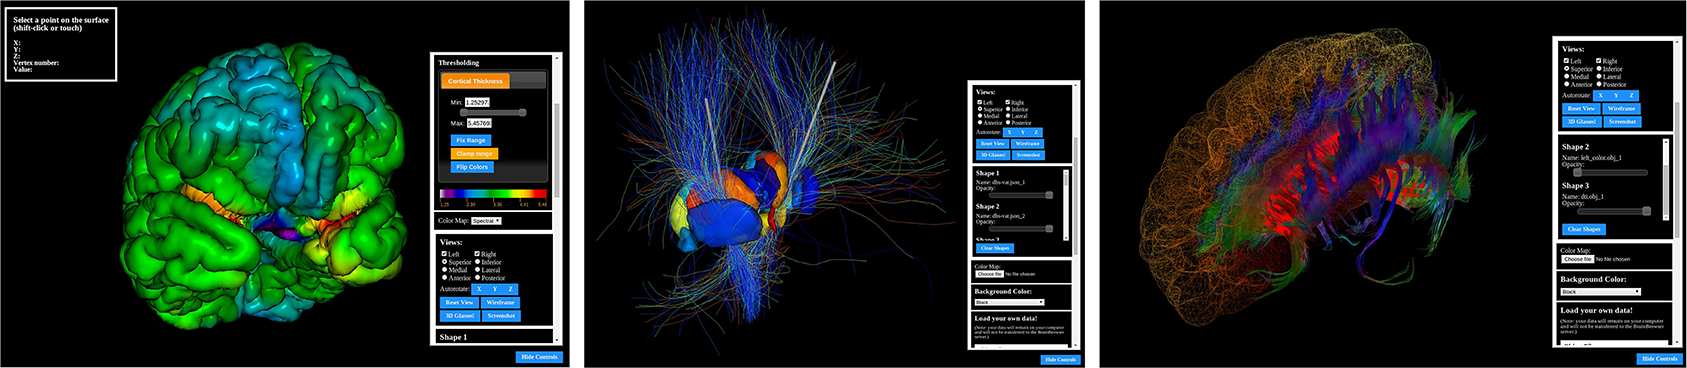Viewport: 1687px width, 368px height.
Task: Click the Fix Range button
Action: coord(470,140)
